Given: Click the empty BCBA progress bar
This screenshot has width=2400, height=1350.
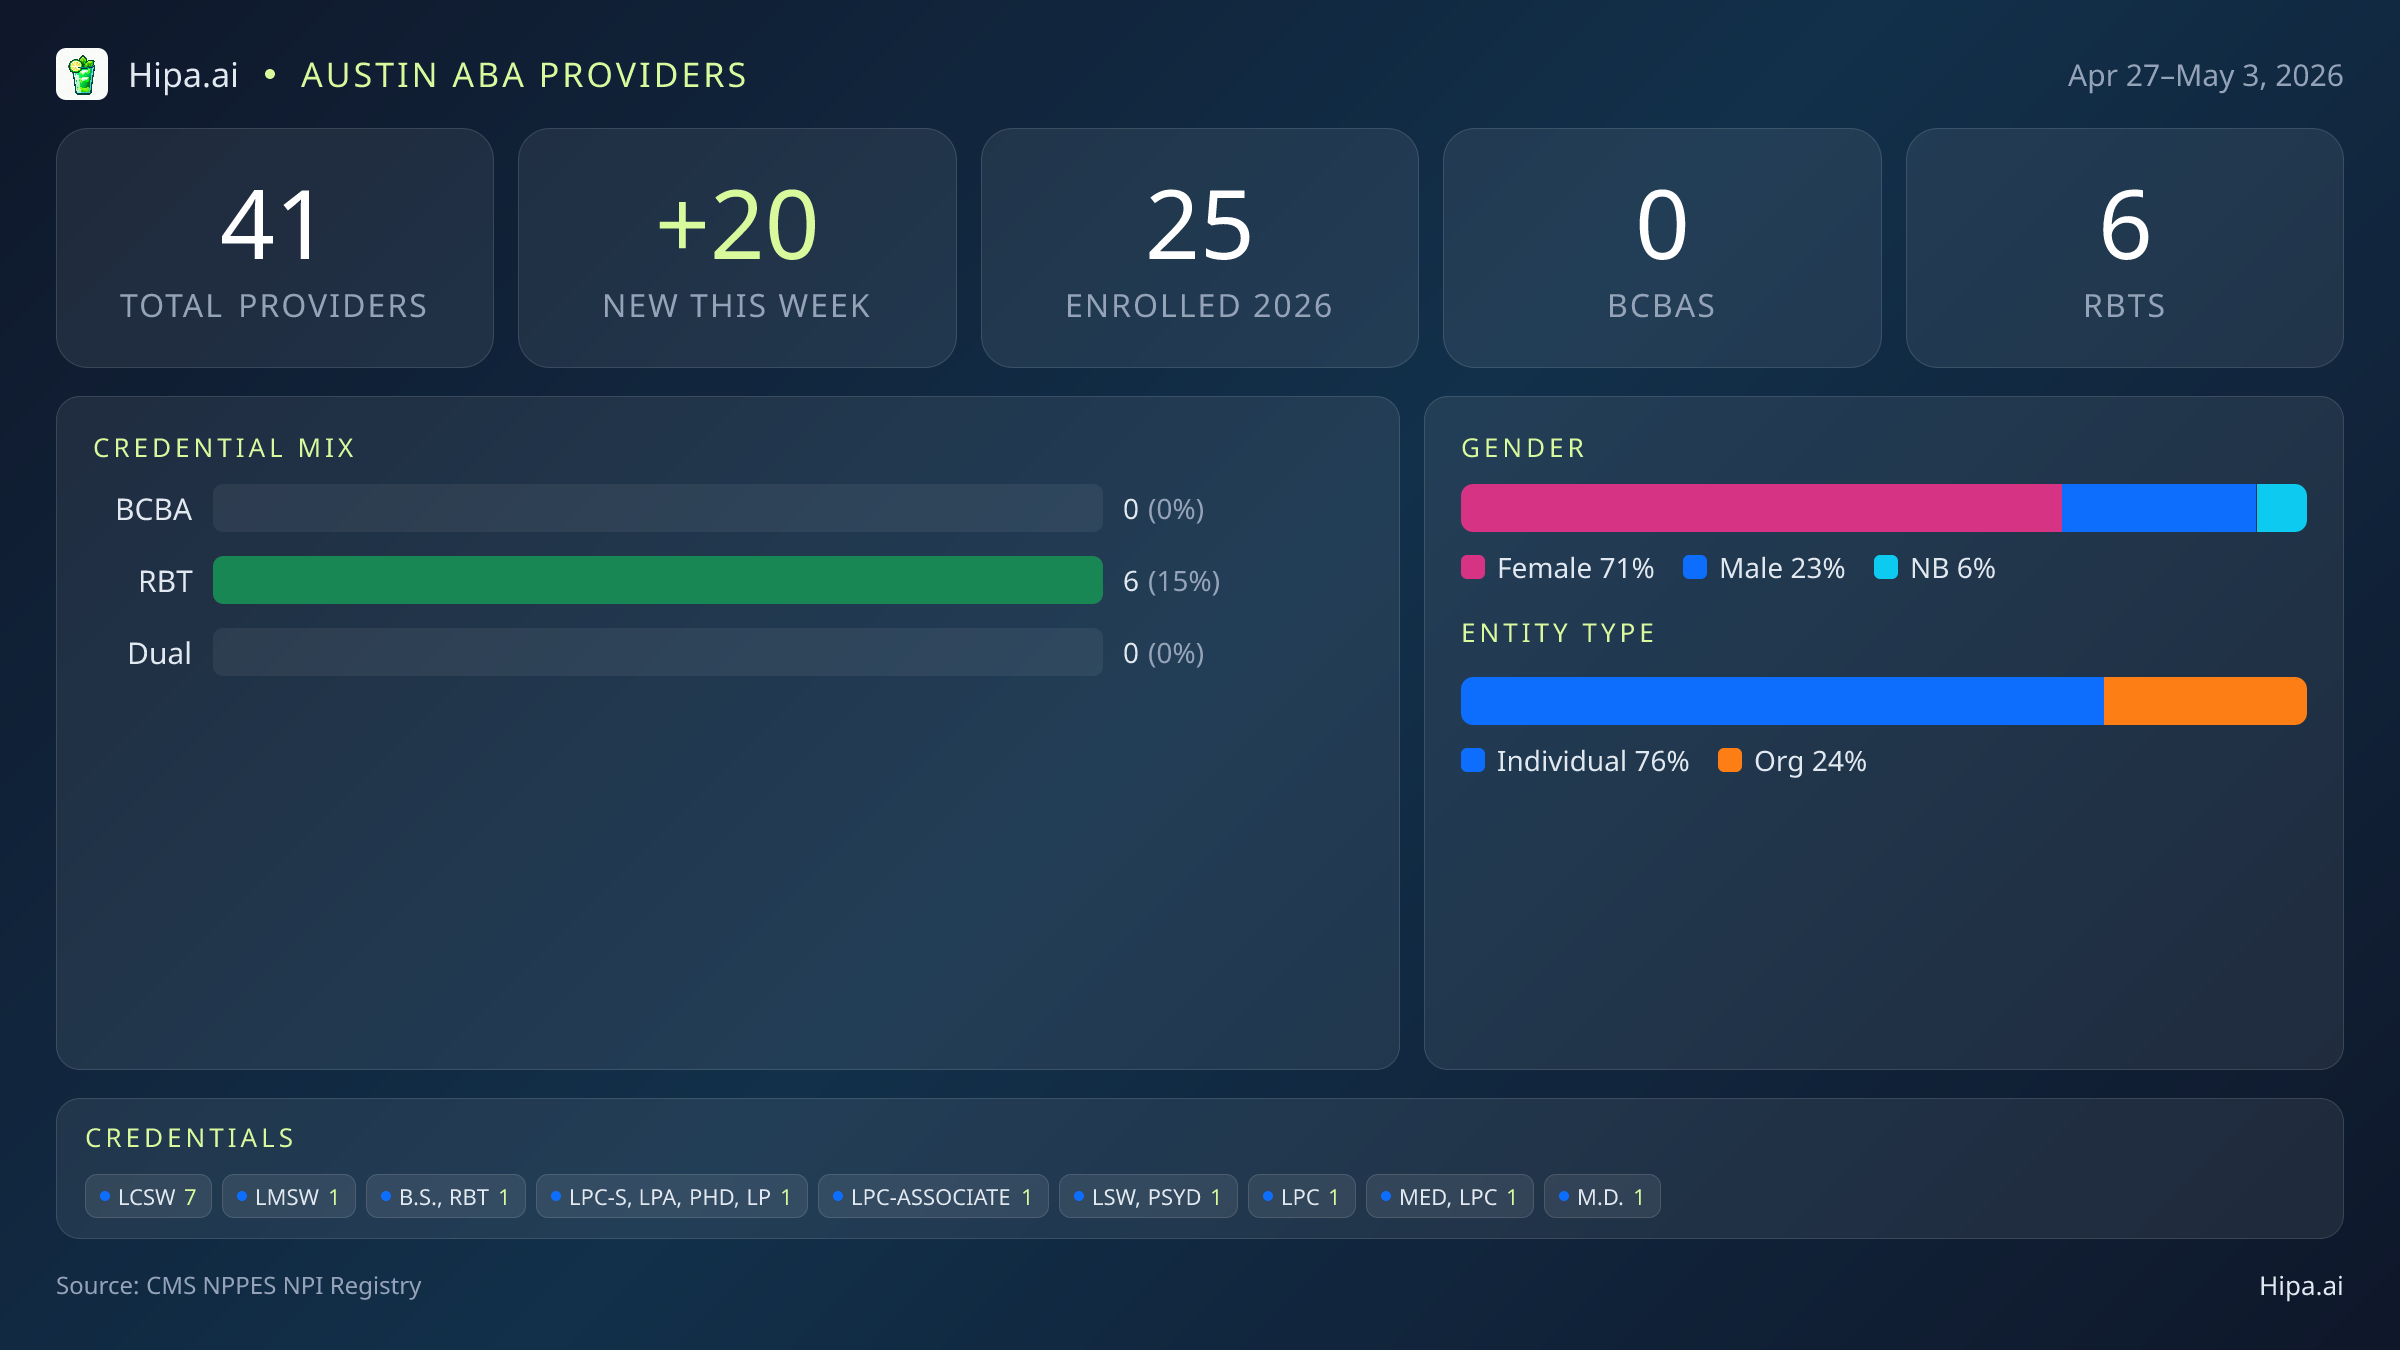Looking at the screenshot, I should (658, 508).
